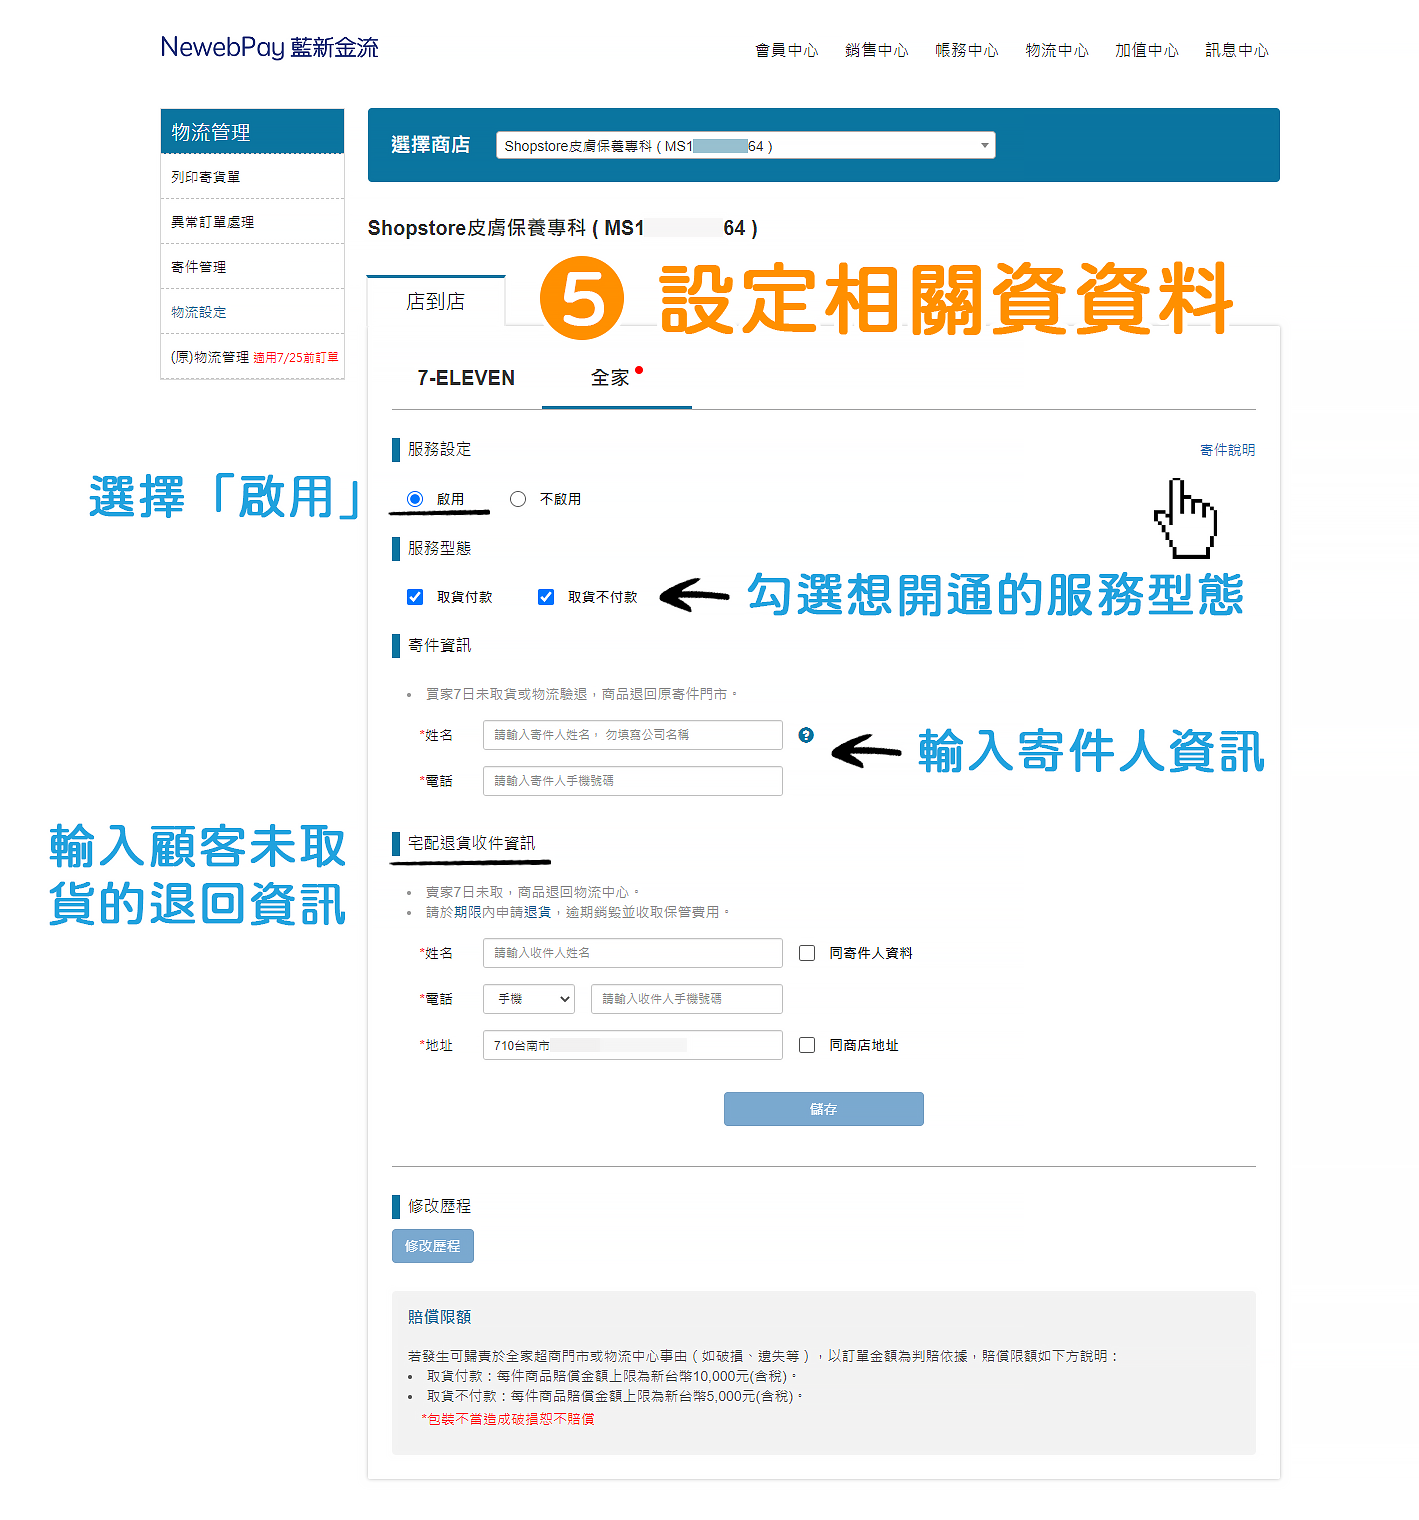Screen dimensions: 1419x1520
Task: Switch to the 7-ELEVEN tab
Action: (465, 378)
